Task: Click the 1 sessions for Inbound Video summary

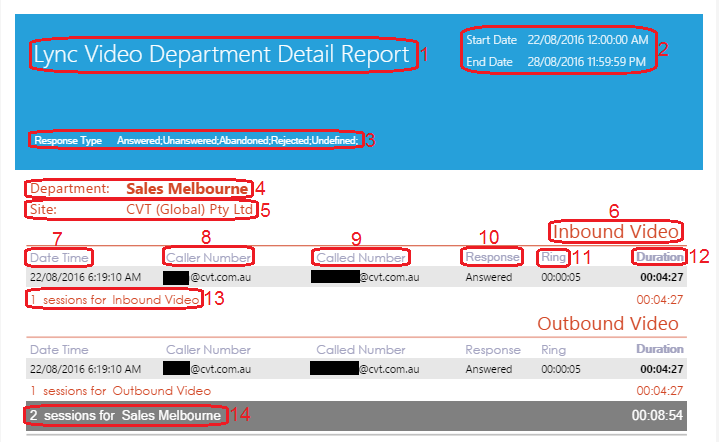Action: 115,300
